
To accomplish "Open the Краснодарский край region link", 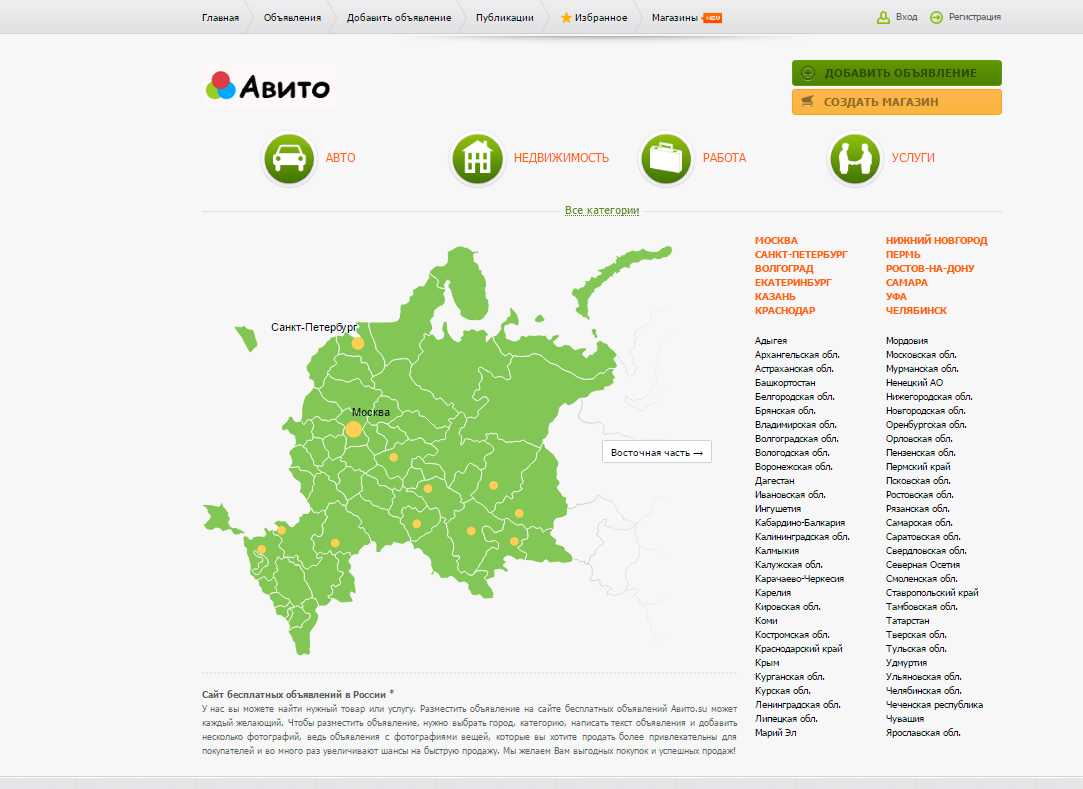I will click(798, 649).
